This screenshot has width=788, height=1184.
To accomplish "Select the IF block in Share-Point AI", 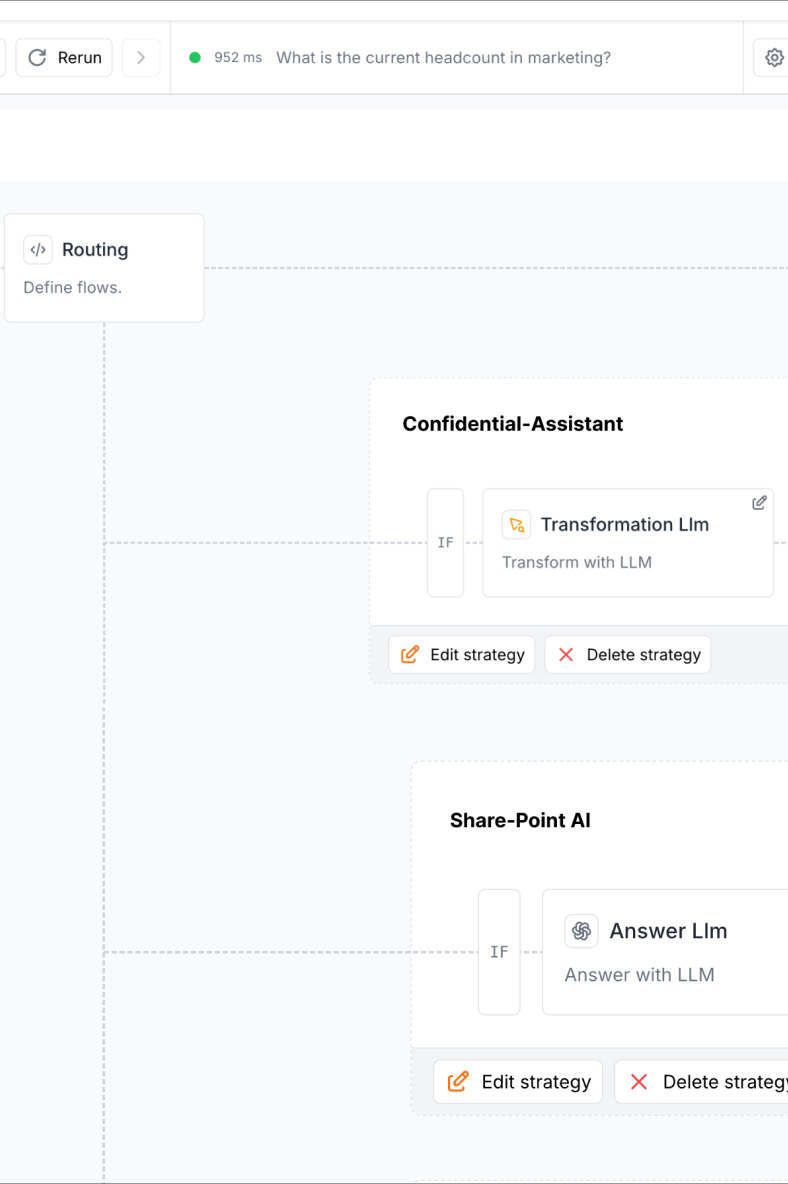I will point(499,952).
